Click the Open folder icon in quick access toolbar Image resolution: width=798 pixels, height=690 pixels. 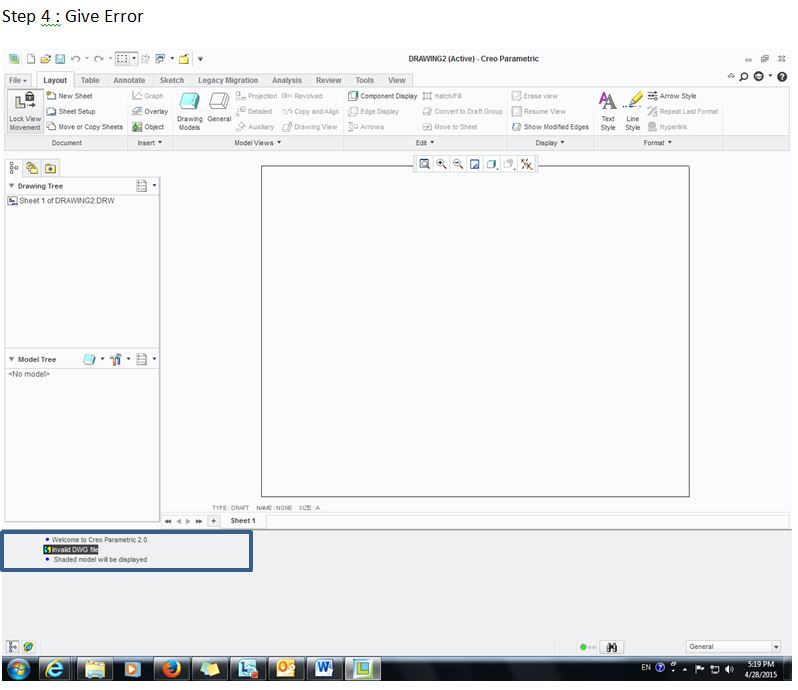[45, 59]
